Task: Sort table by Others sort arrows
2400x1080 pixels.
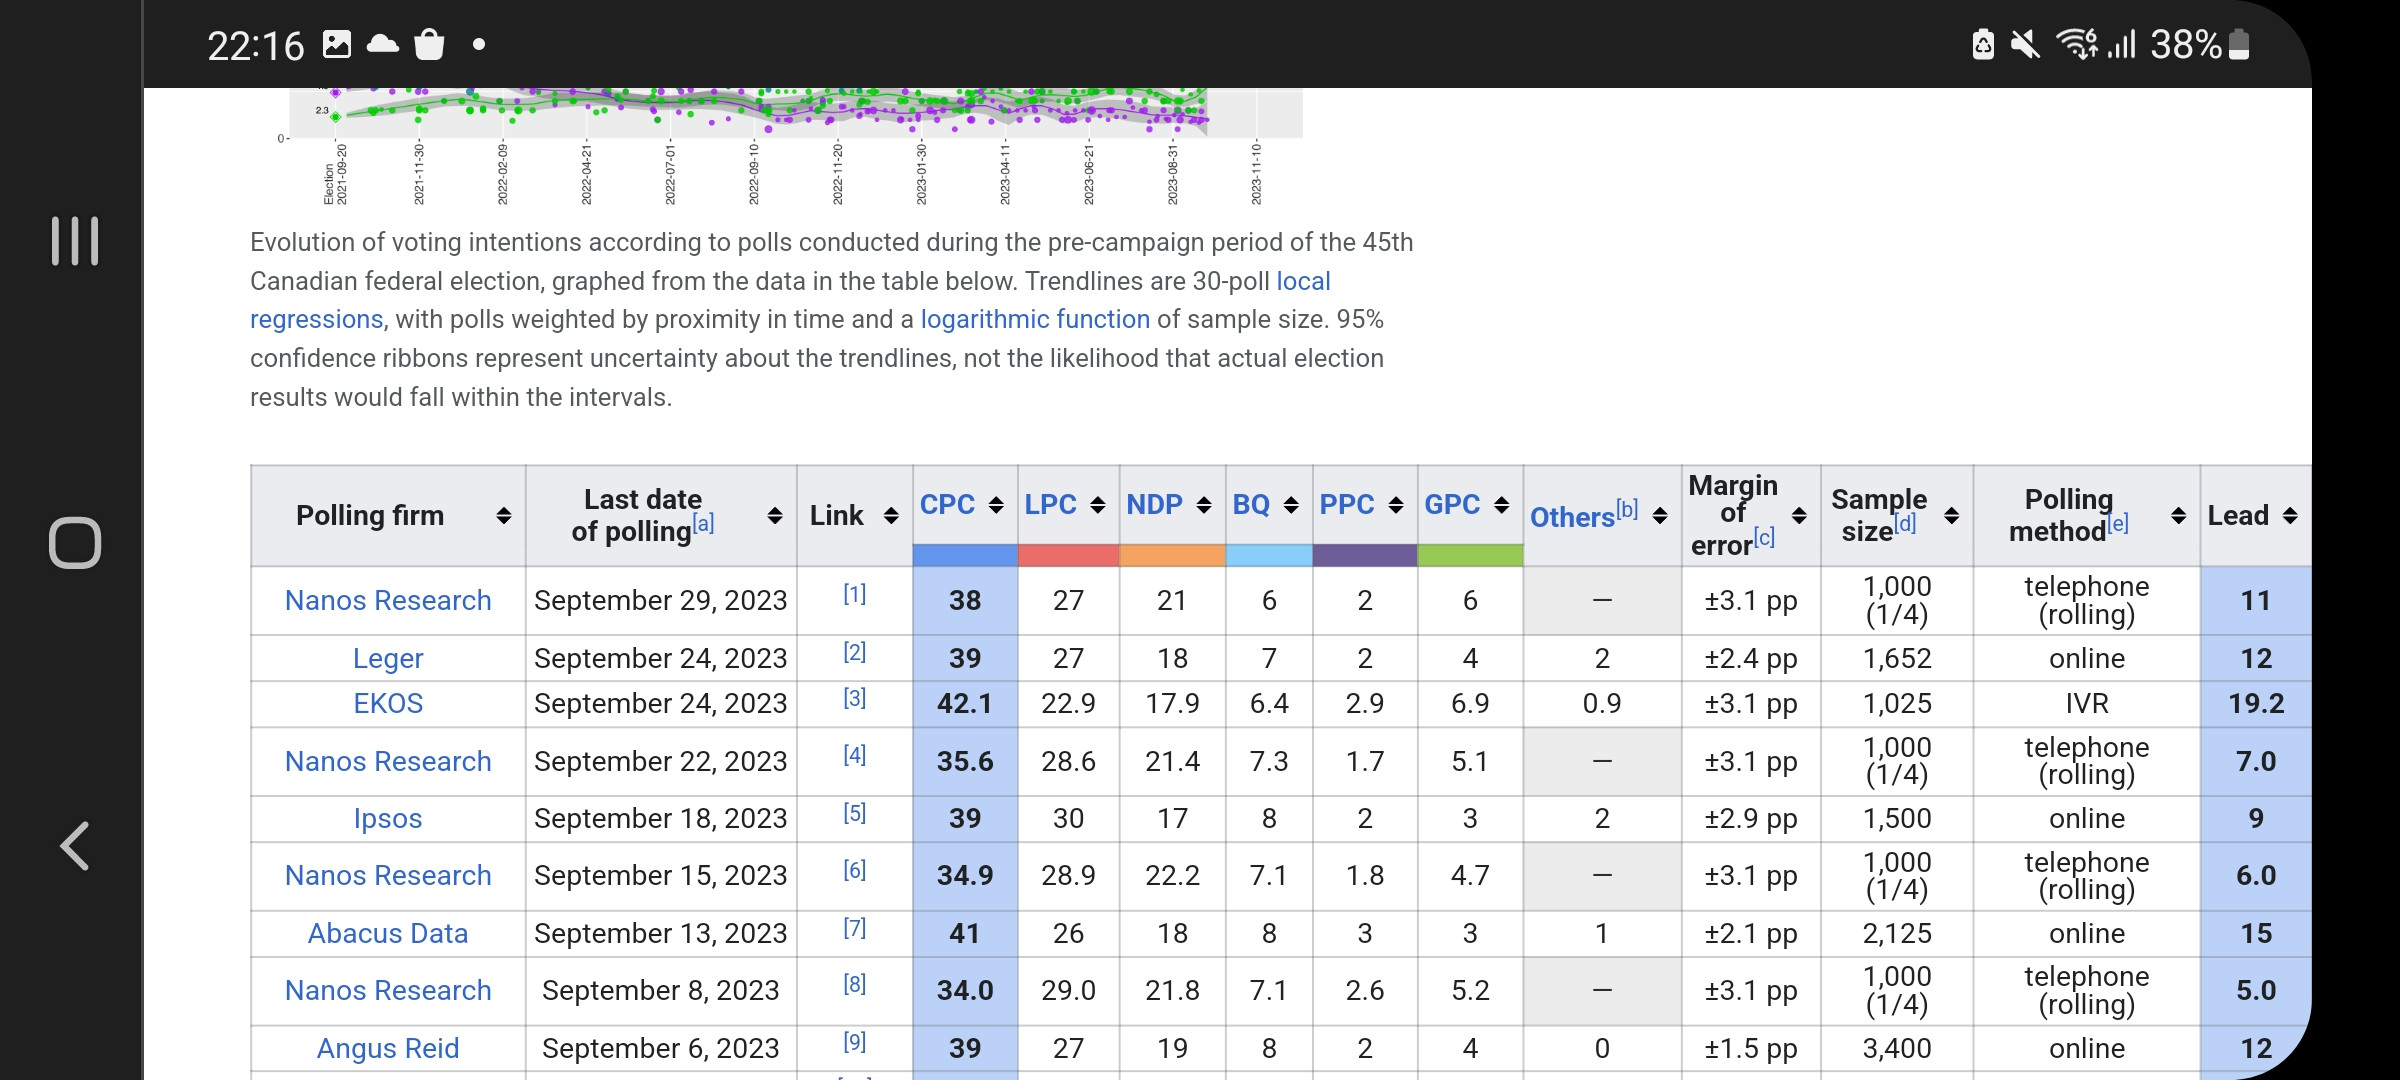Action: (x=1660, y=515)
